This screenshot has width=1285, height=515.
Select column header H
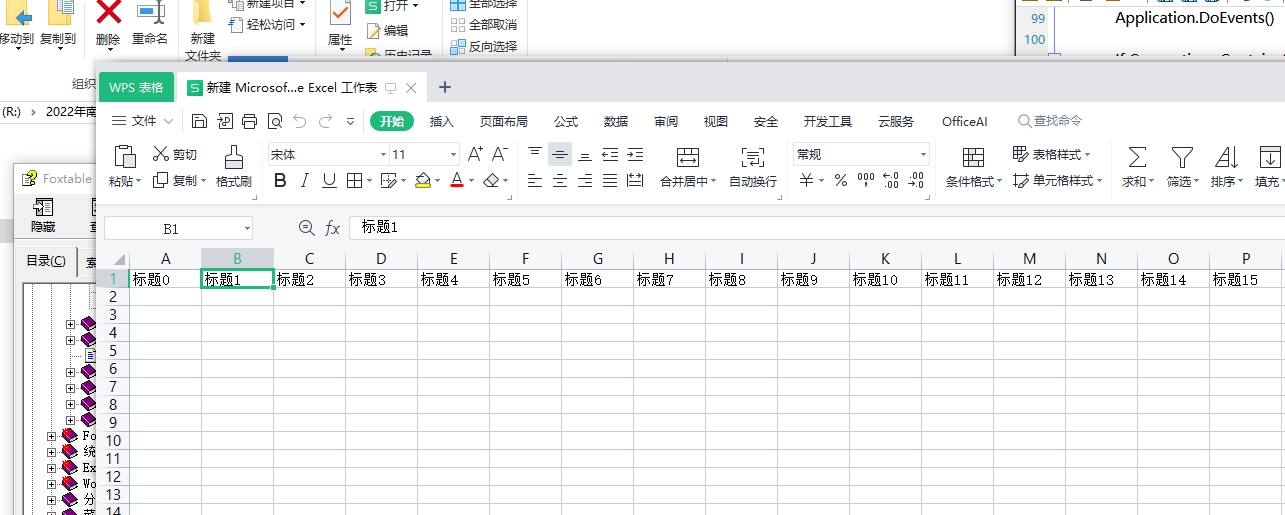click(x=669, y=258)
